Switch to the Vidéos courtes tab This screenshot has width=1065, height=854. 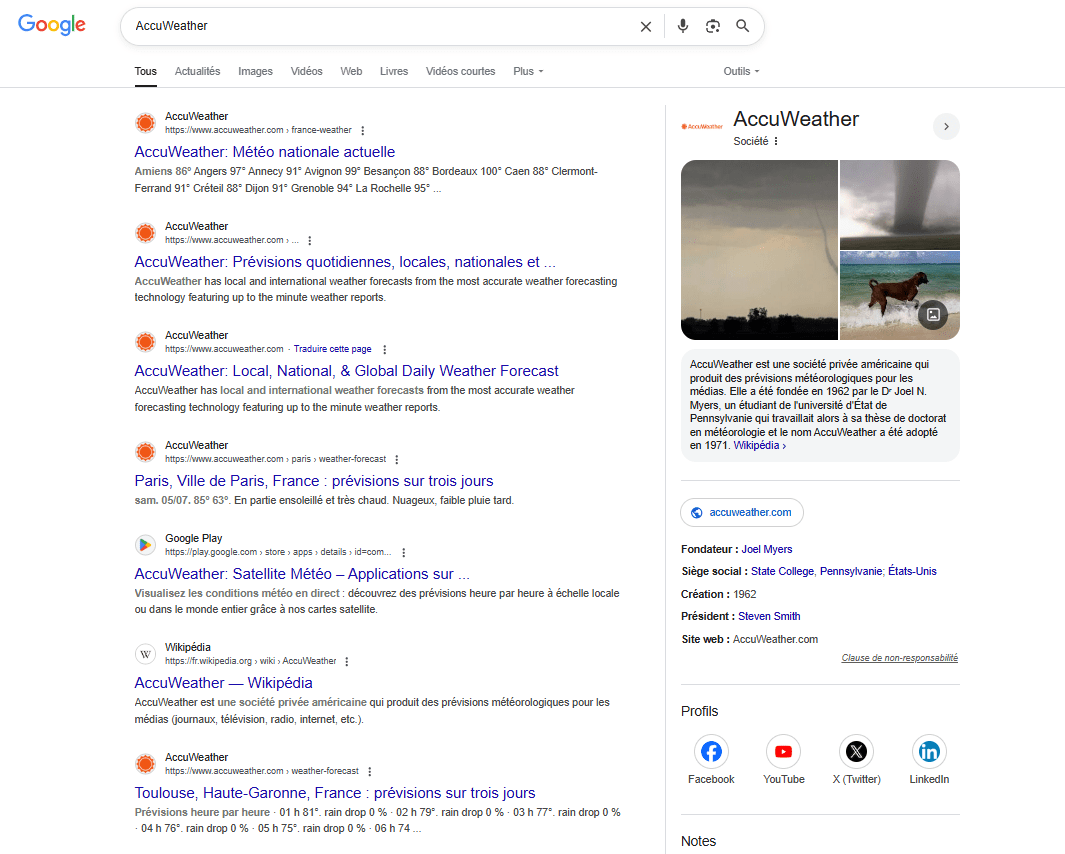coord(461,71)
